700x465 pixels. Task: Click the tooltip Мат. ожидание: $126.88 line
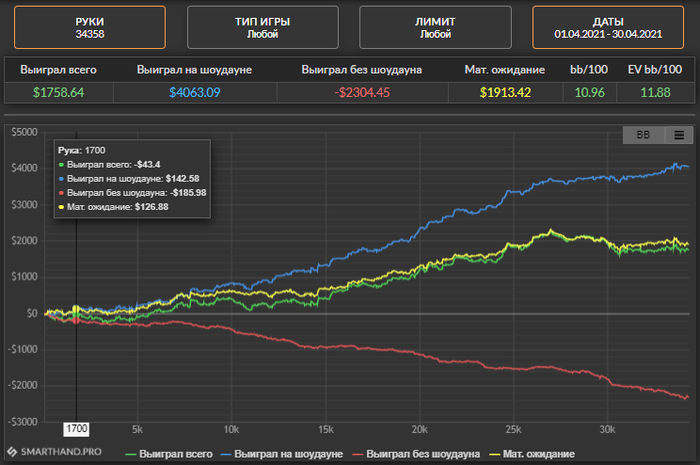pyautogui.click(x=113, y=207)
